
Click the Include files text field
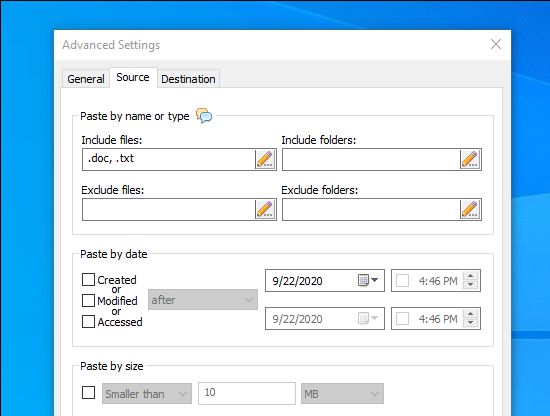(168, 160)
